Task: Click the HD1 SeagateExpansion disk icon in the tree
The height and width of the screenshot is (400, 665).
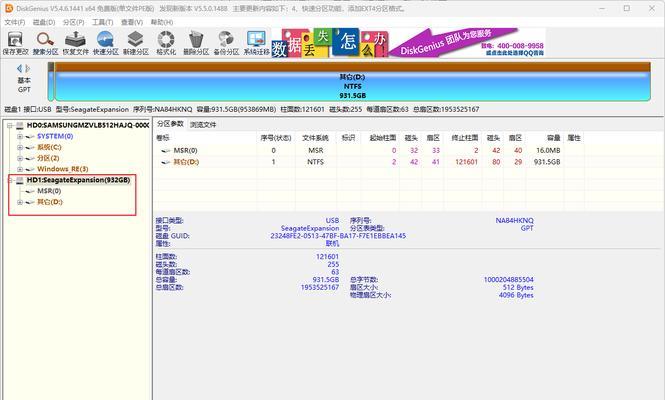Action: 20,180
